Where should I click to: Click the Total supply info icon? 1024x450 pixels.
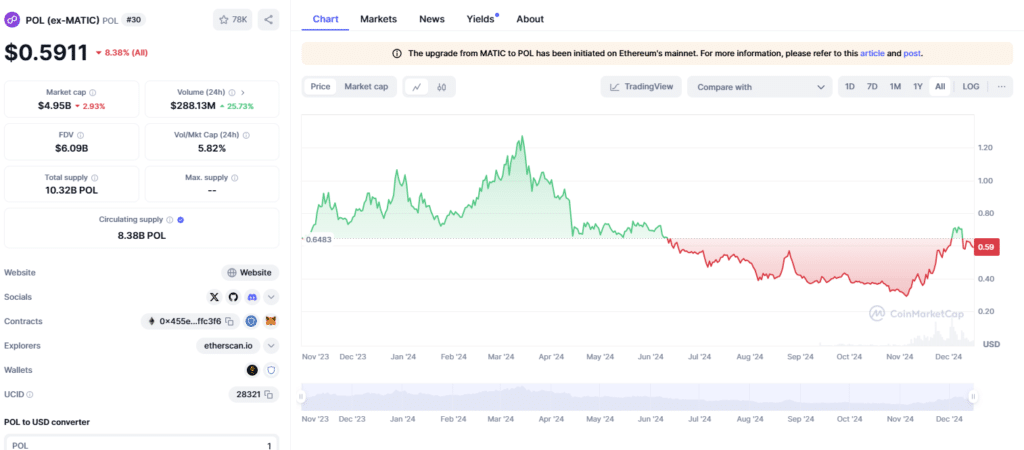[x=95, y=178]
